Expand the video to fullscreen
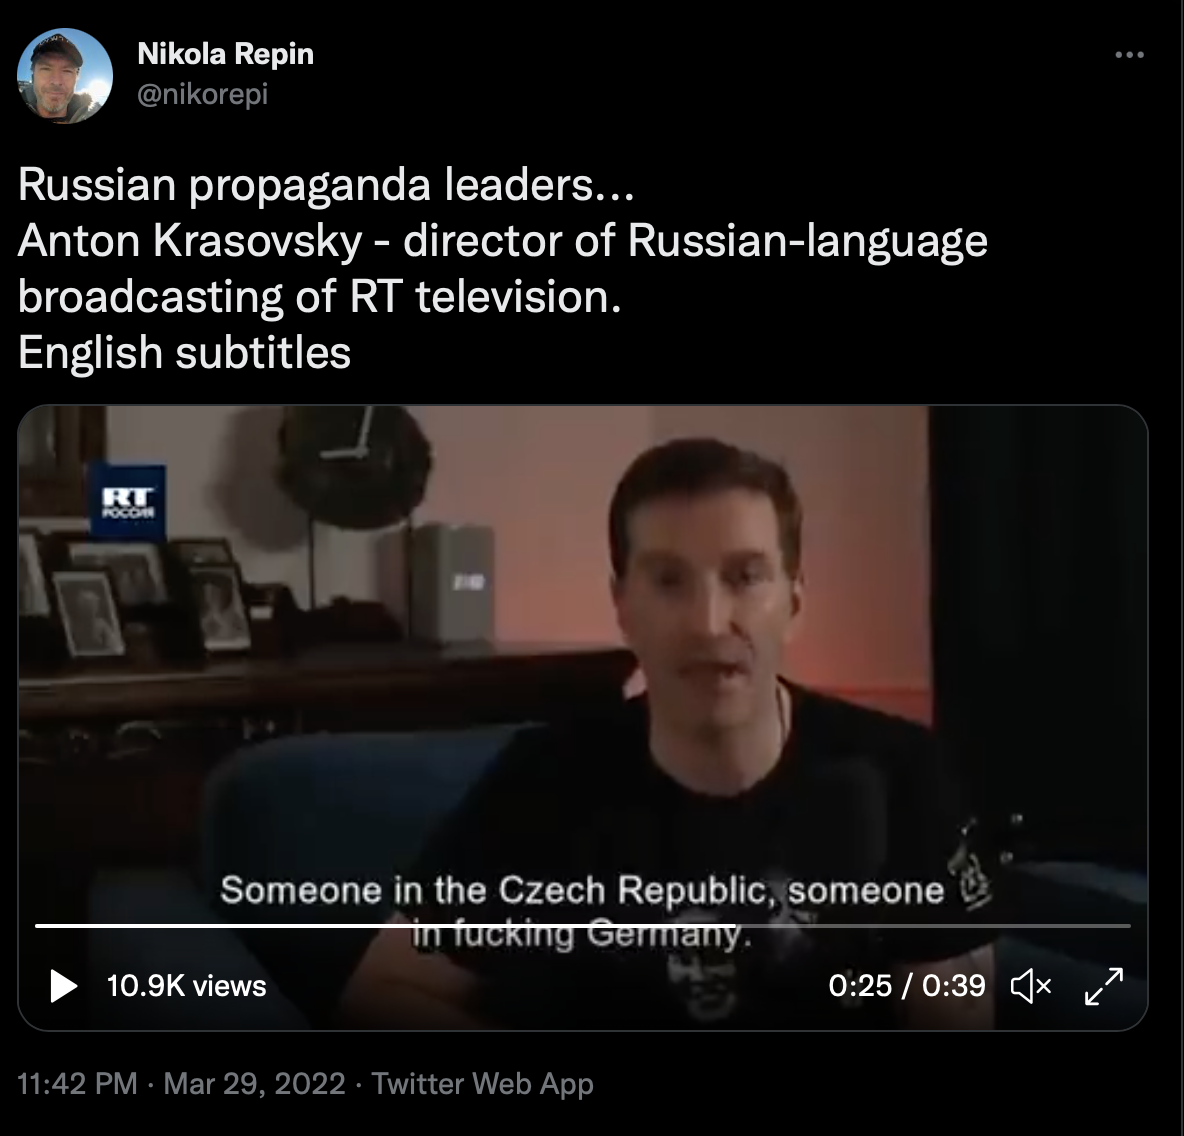This screenshot has width=1184, height=1136. pyautogui.click(x=1104, y=986)
